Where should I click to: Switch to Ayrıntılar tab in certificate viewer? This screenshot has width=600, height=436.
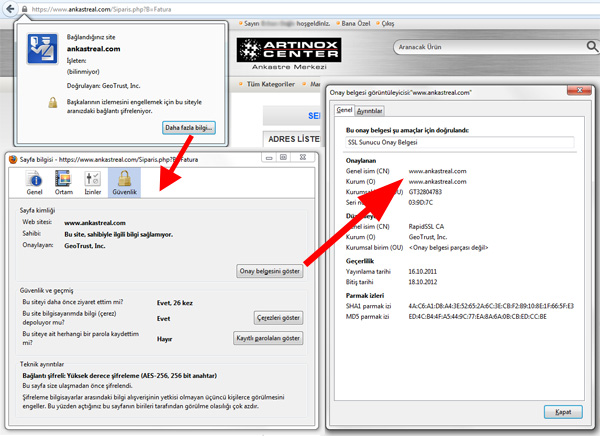coord(370,111)
